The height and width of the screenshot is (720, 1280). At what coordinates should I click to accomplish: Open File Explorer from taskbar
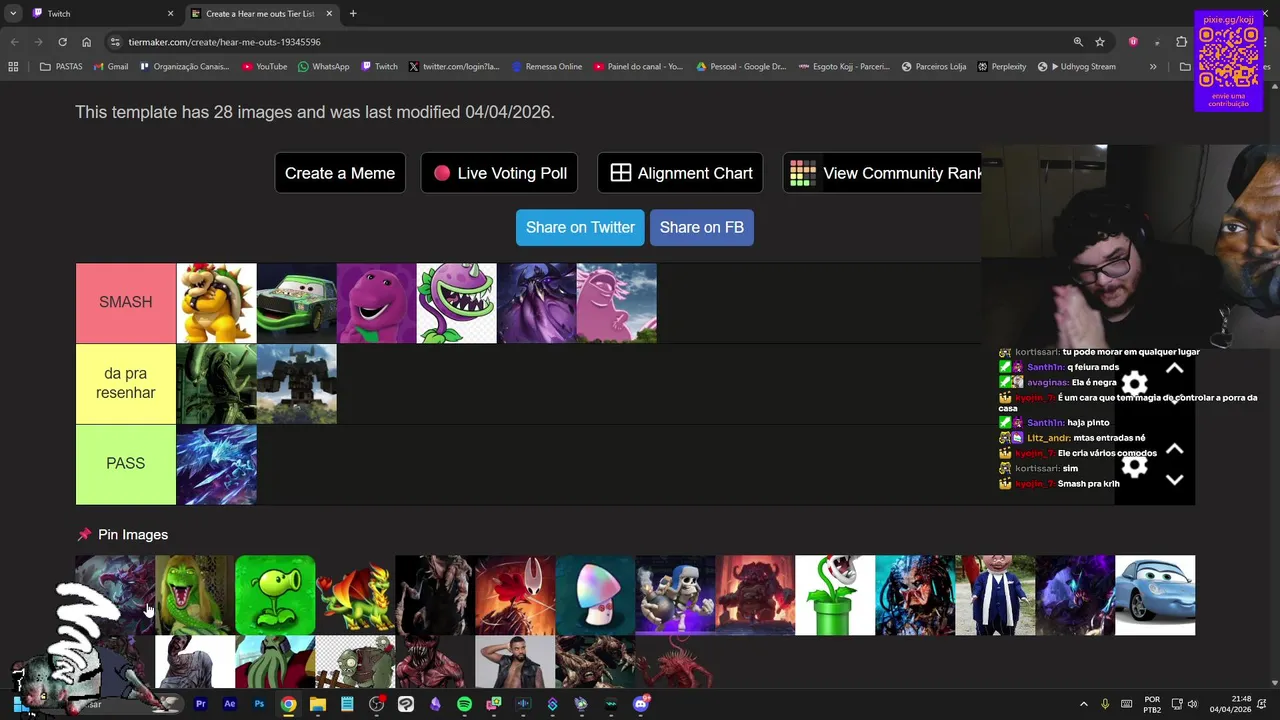[x=318, y=704]
